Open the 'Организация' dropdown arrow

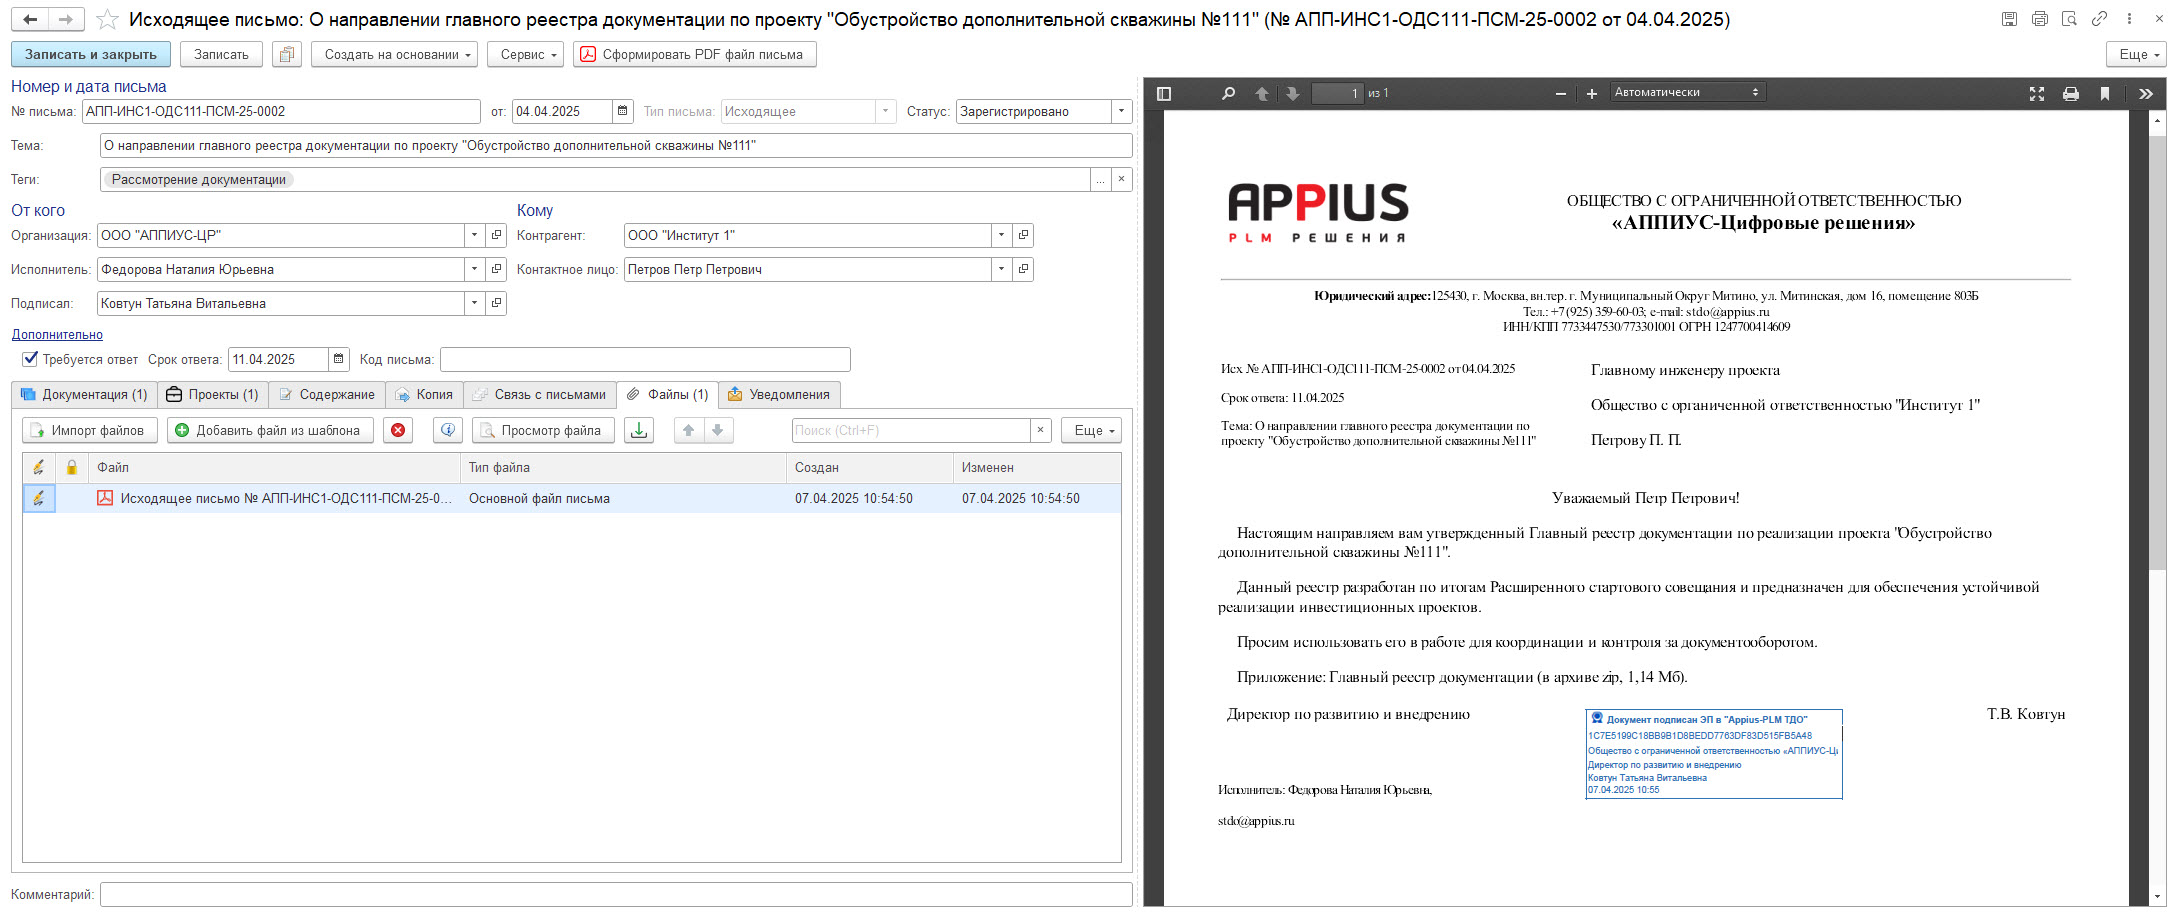pyautogui.click(x=474, y=235)
